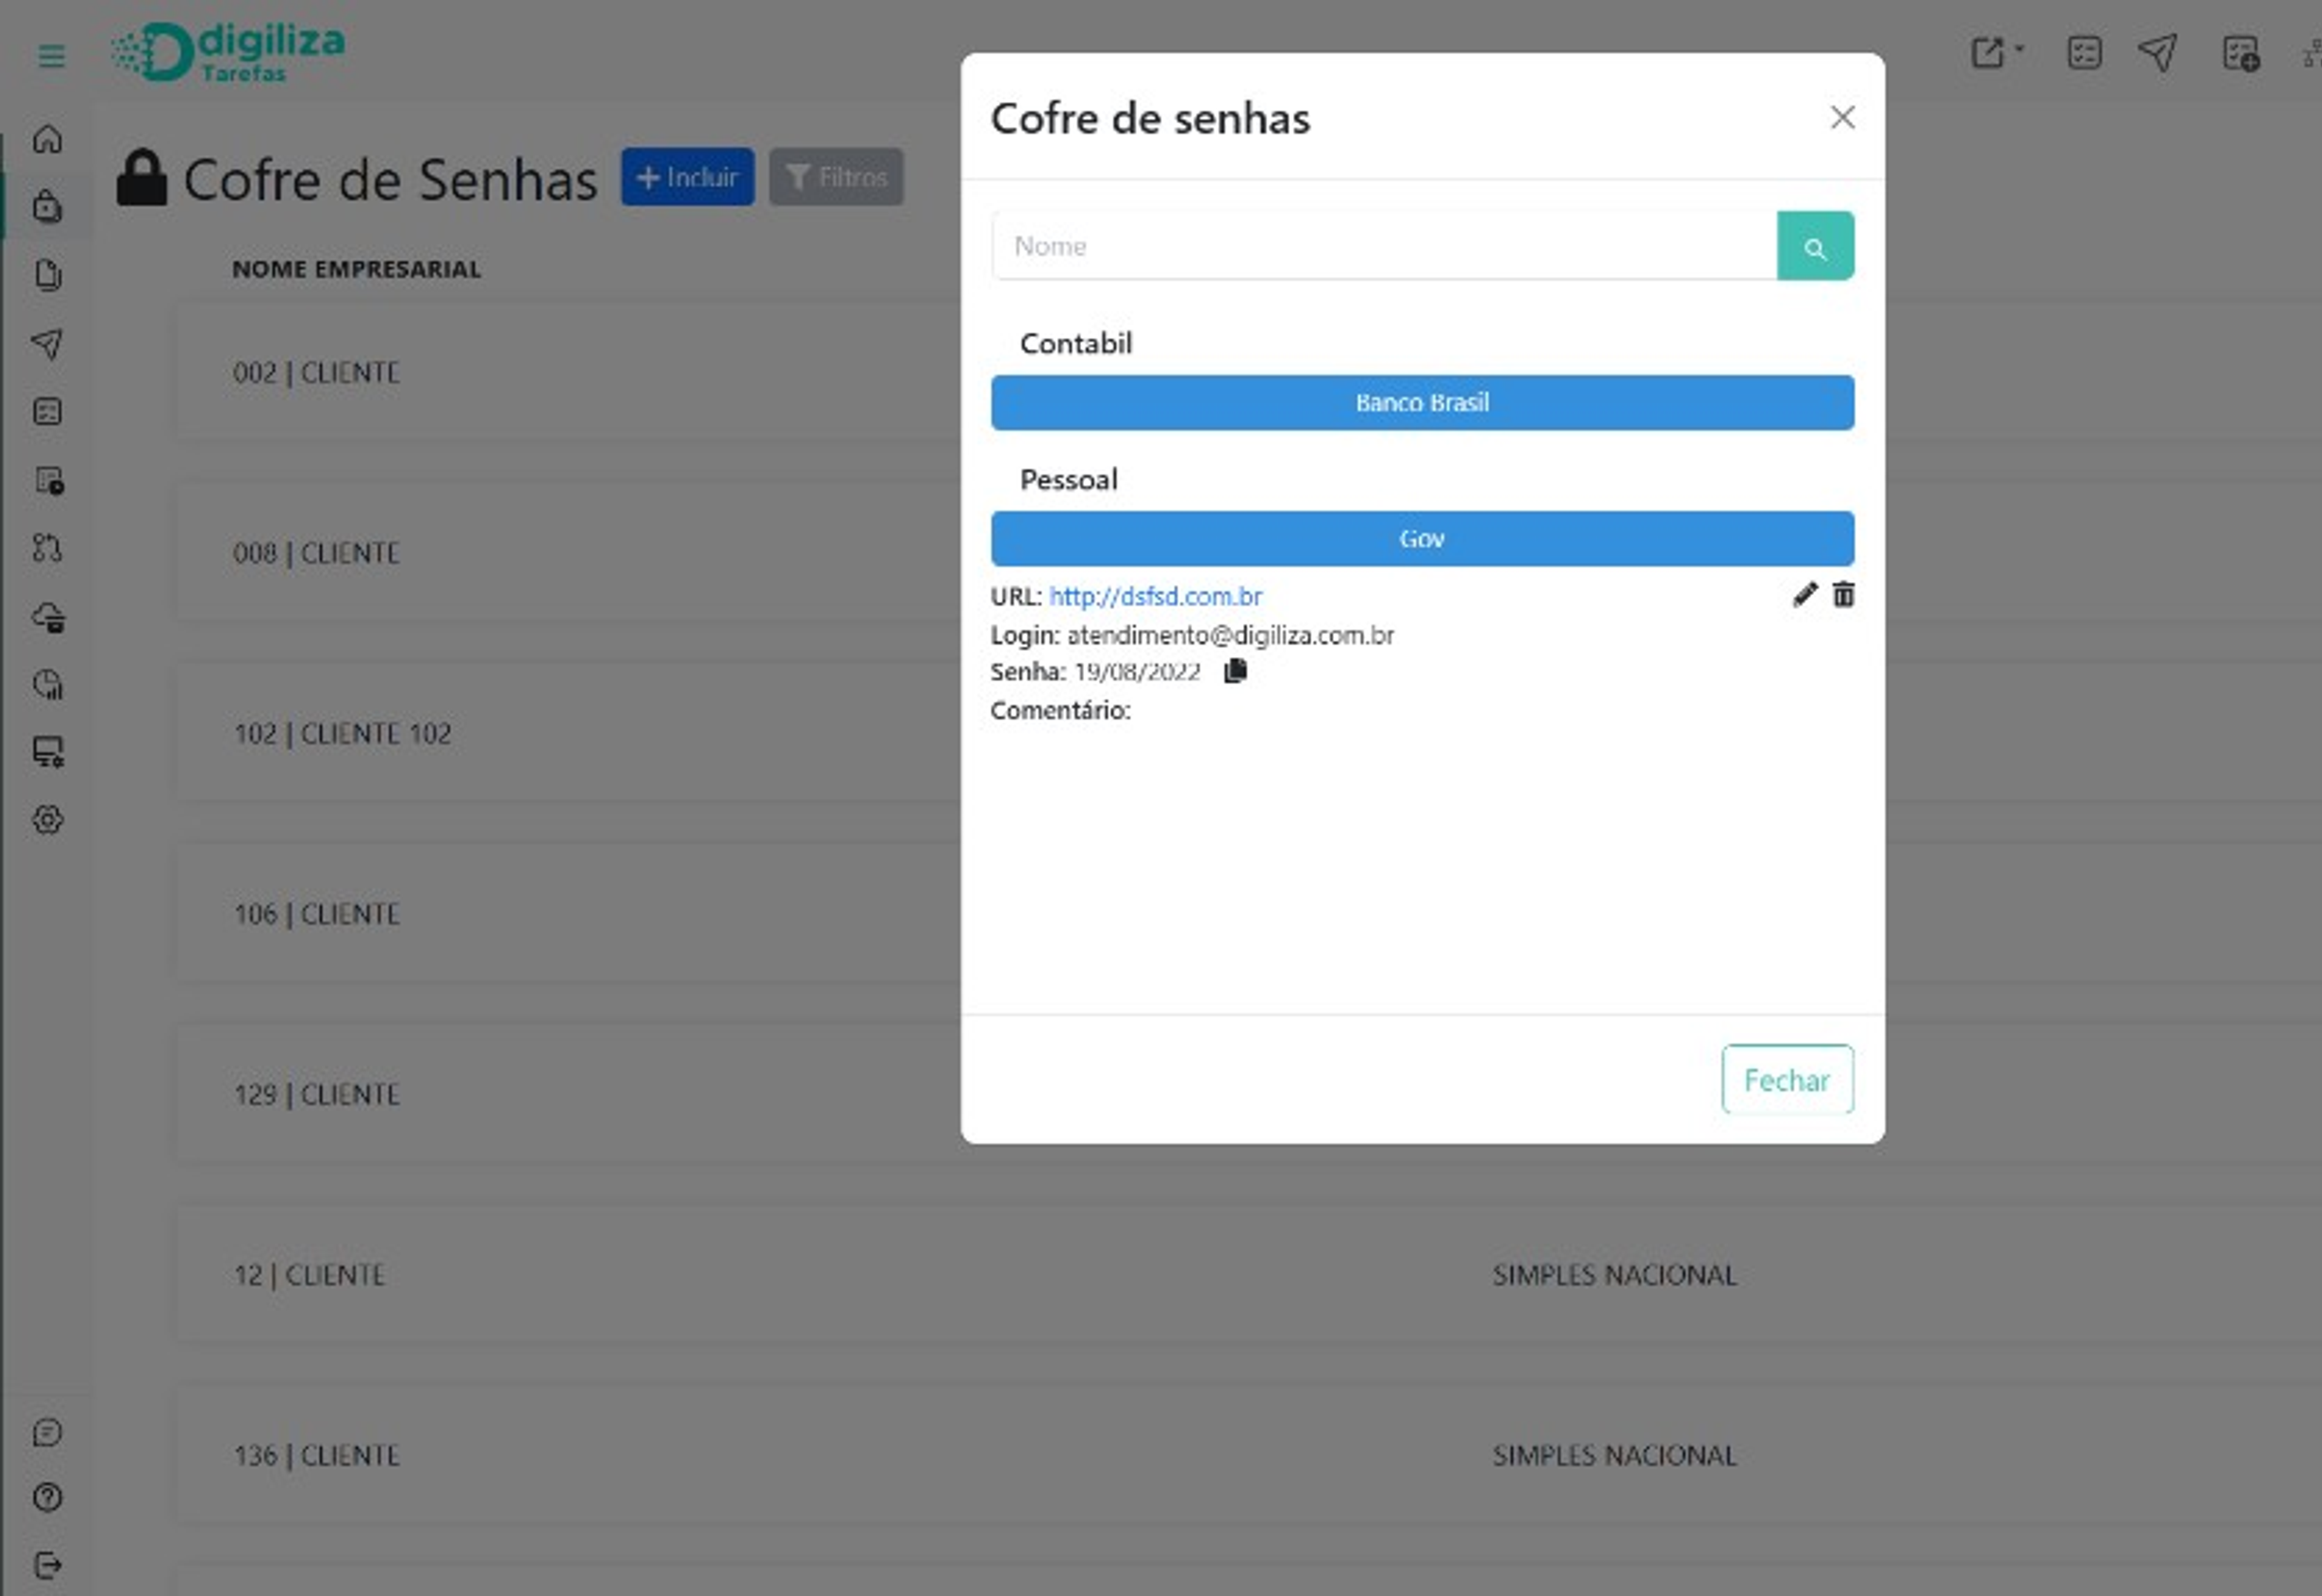Screen dimensions: 2322x1596
Task: Open the settings gear sidebar icon
Action: (48, 820)
